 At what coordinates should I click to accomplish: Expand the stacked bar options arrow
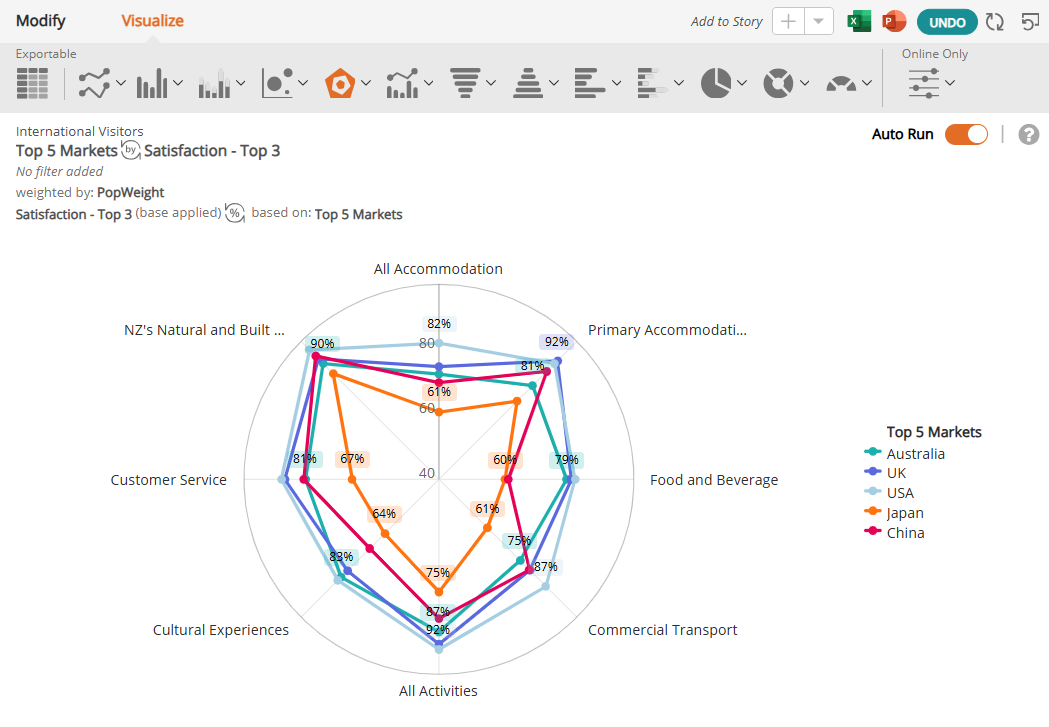(679, 83)
